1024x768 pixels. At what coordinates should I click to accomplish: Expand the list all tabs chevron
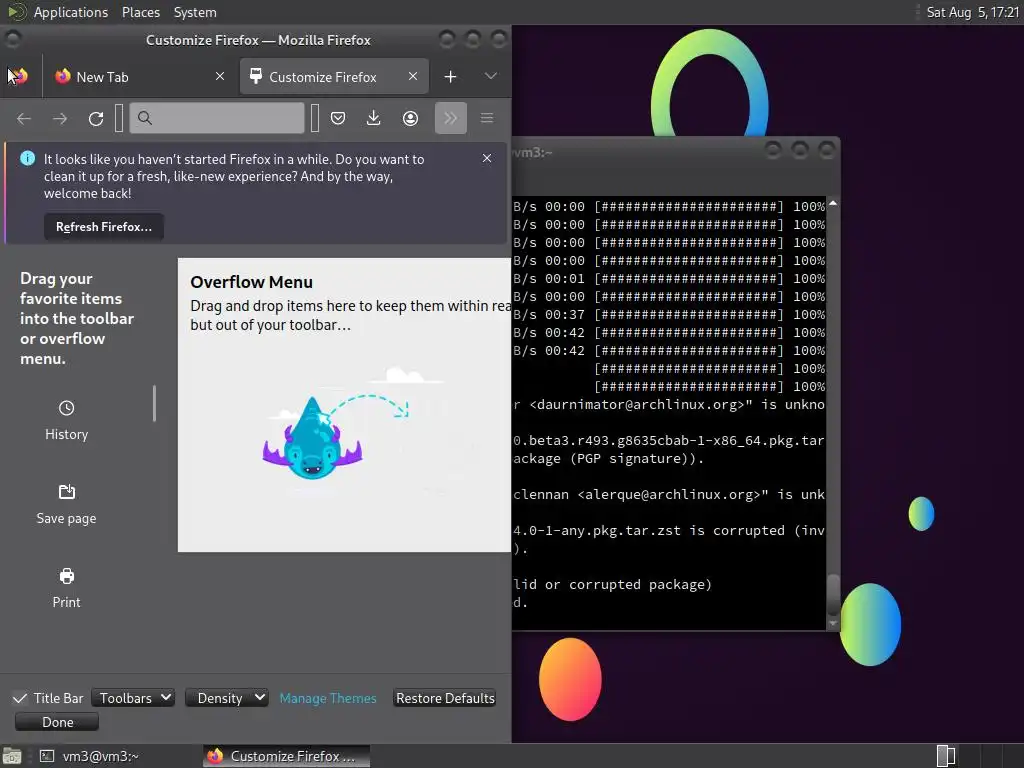[x=490, y=76]
